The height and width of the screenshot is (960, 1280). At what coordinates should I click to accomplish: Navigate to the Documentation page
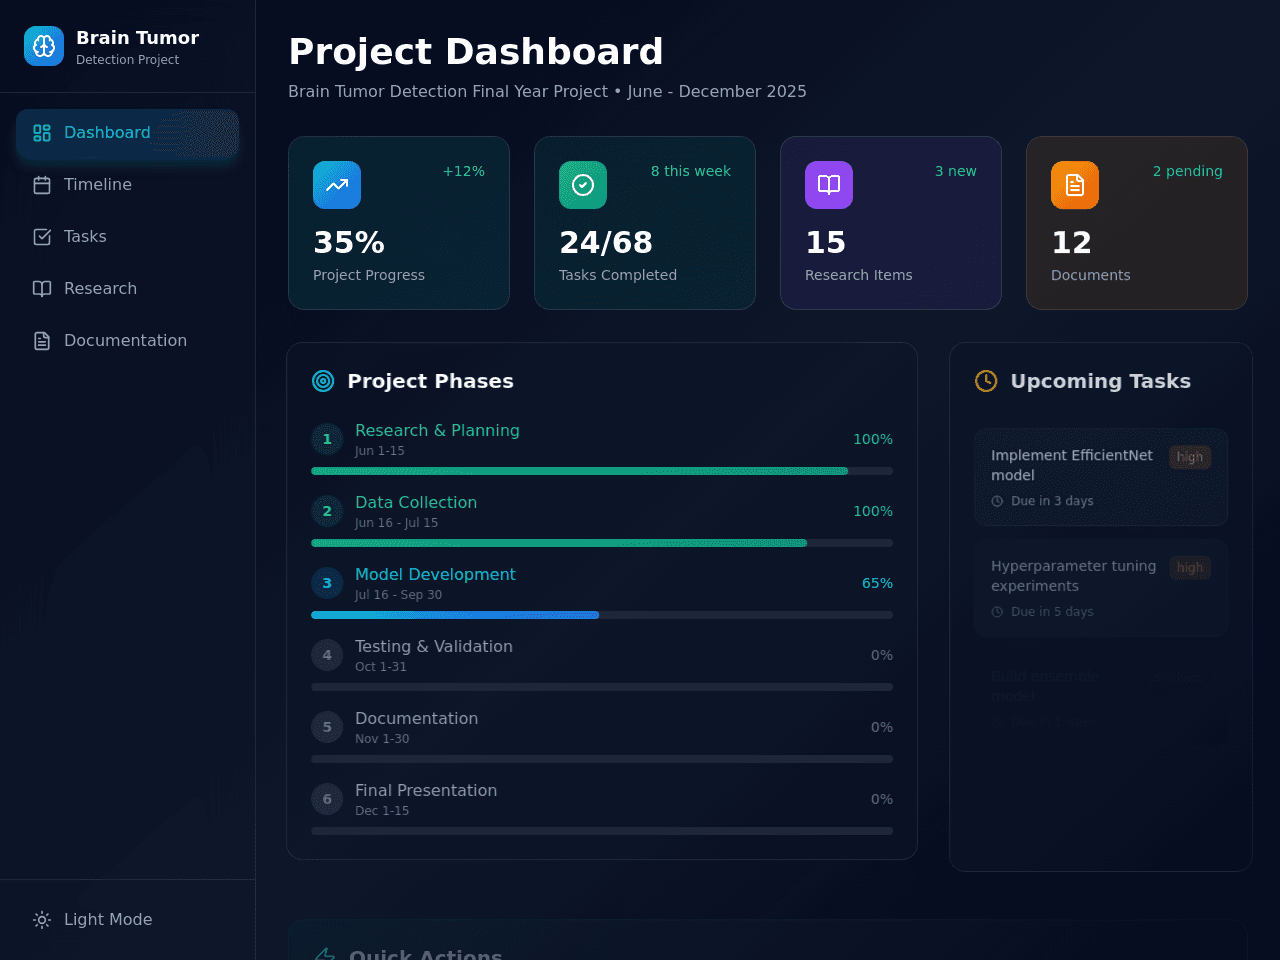click(127, 341)
